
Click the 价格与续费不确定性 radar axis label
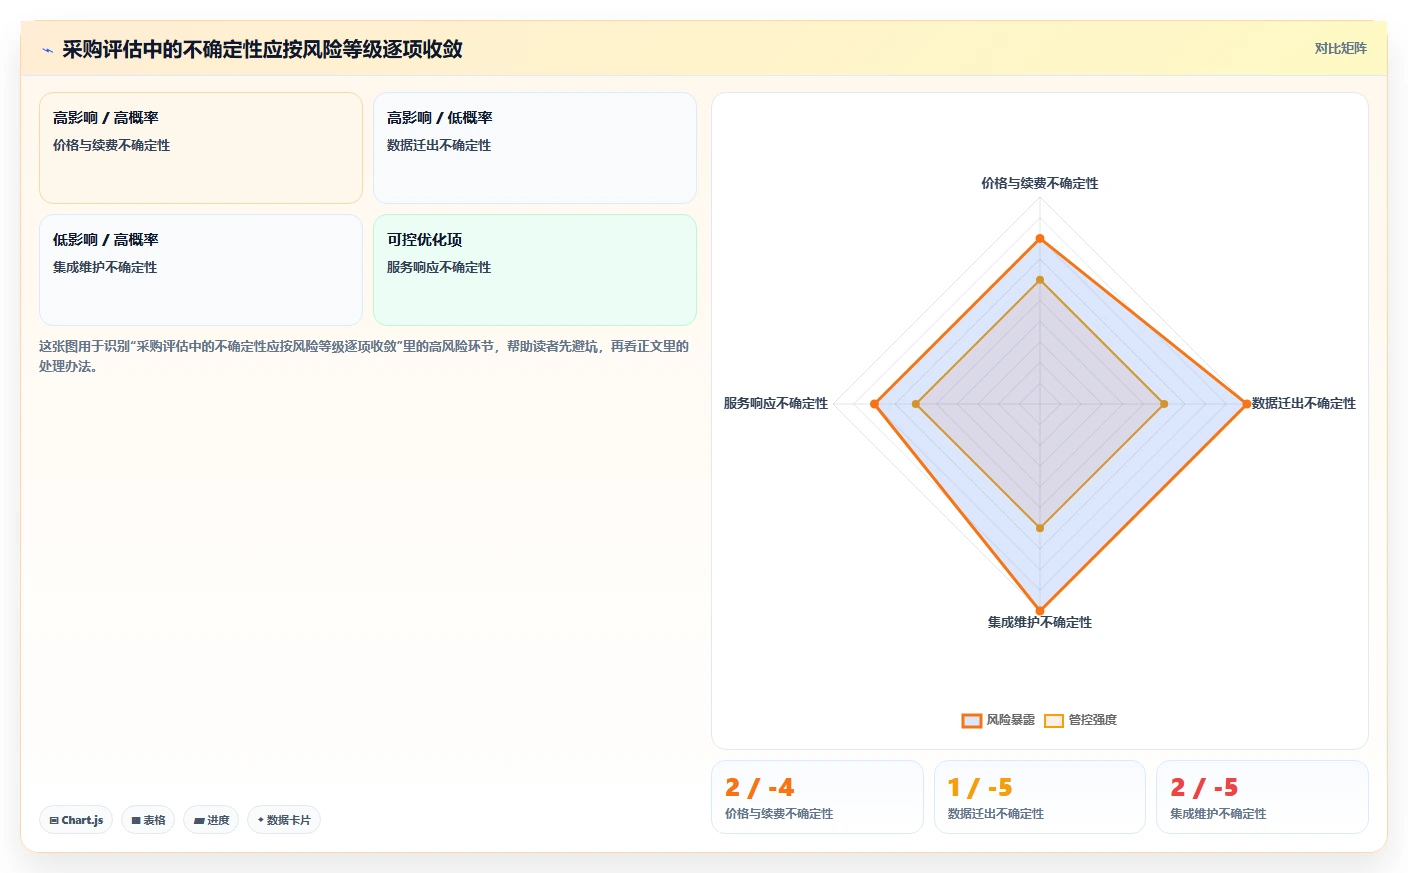click(1040, 183)
